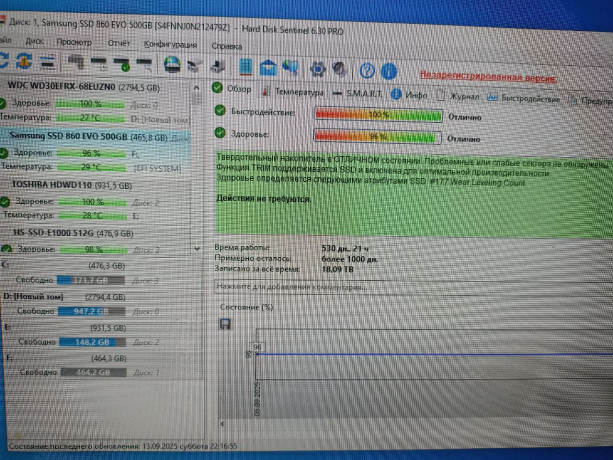
Task: Switch to the S.M.A.R.T. tab
Action: tap(357, 94)
